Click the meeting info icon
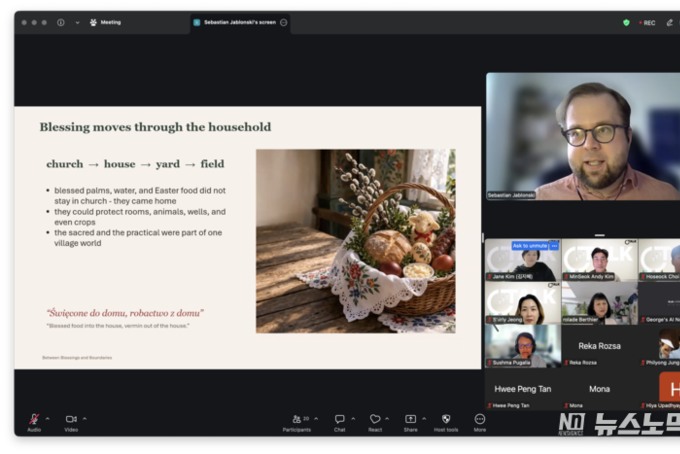Image resolution: width=680 pixels, height=454 pixels. tap(61, 22)
